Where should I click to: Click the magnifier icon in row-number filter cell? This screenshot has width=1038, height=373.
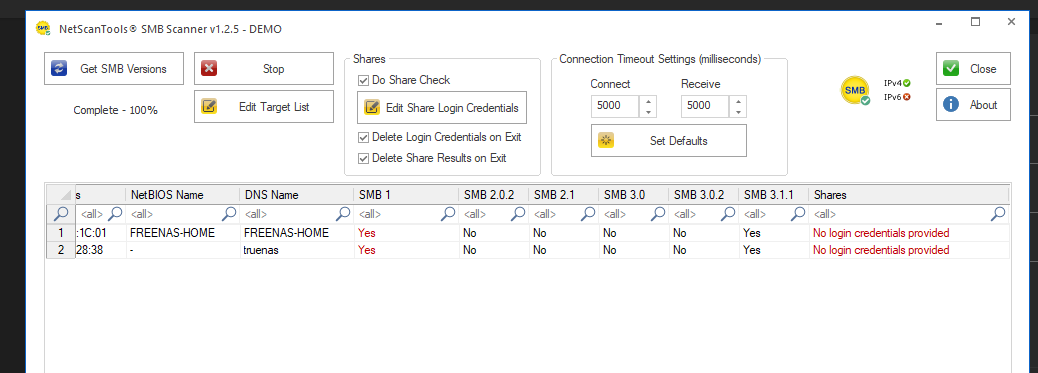click(61, 213)
